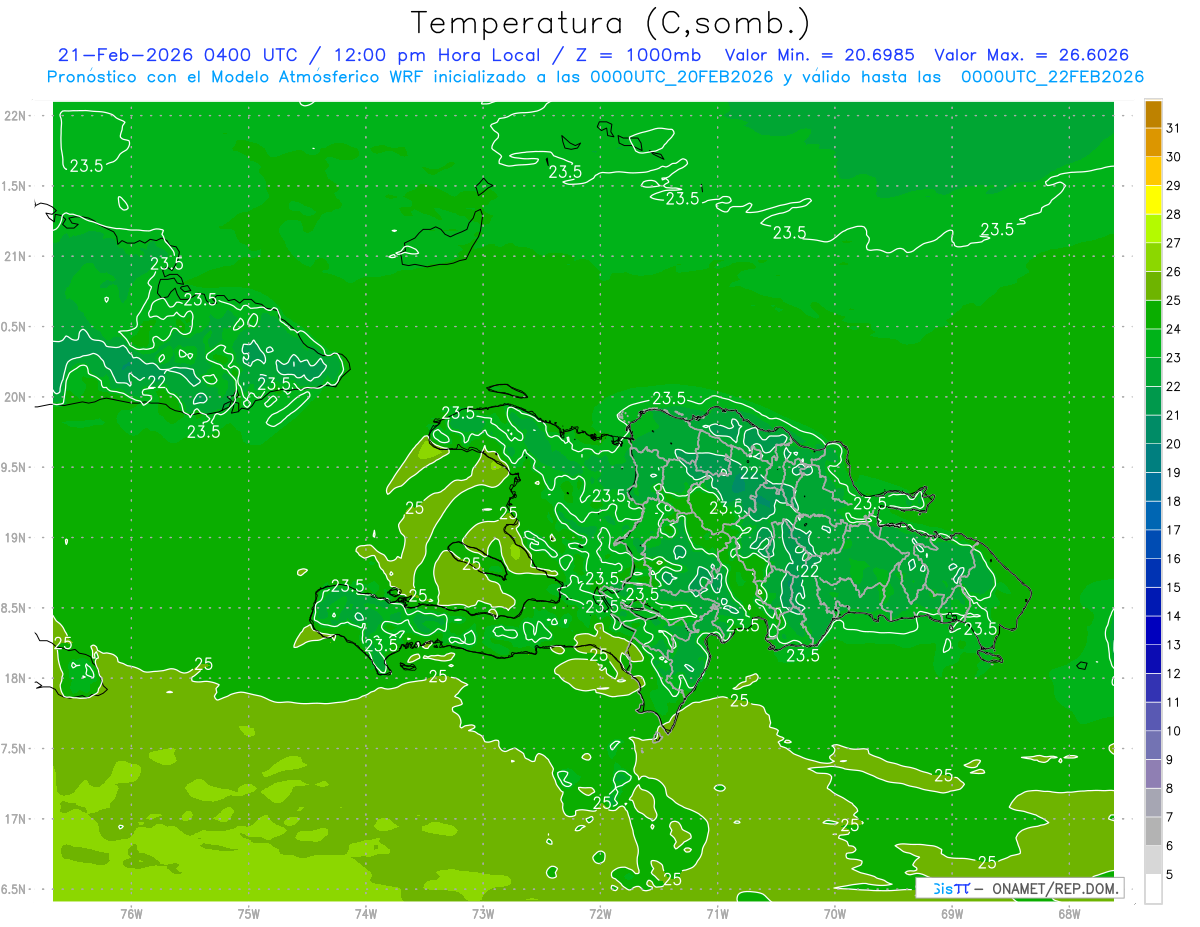Click the '24' label on the color scale
The height and width of the screenshot is (927, 1200).
click(x=1174, y=329)
